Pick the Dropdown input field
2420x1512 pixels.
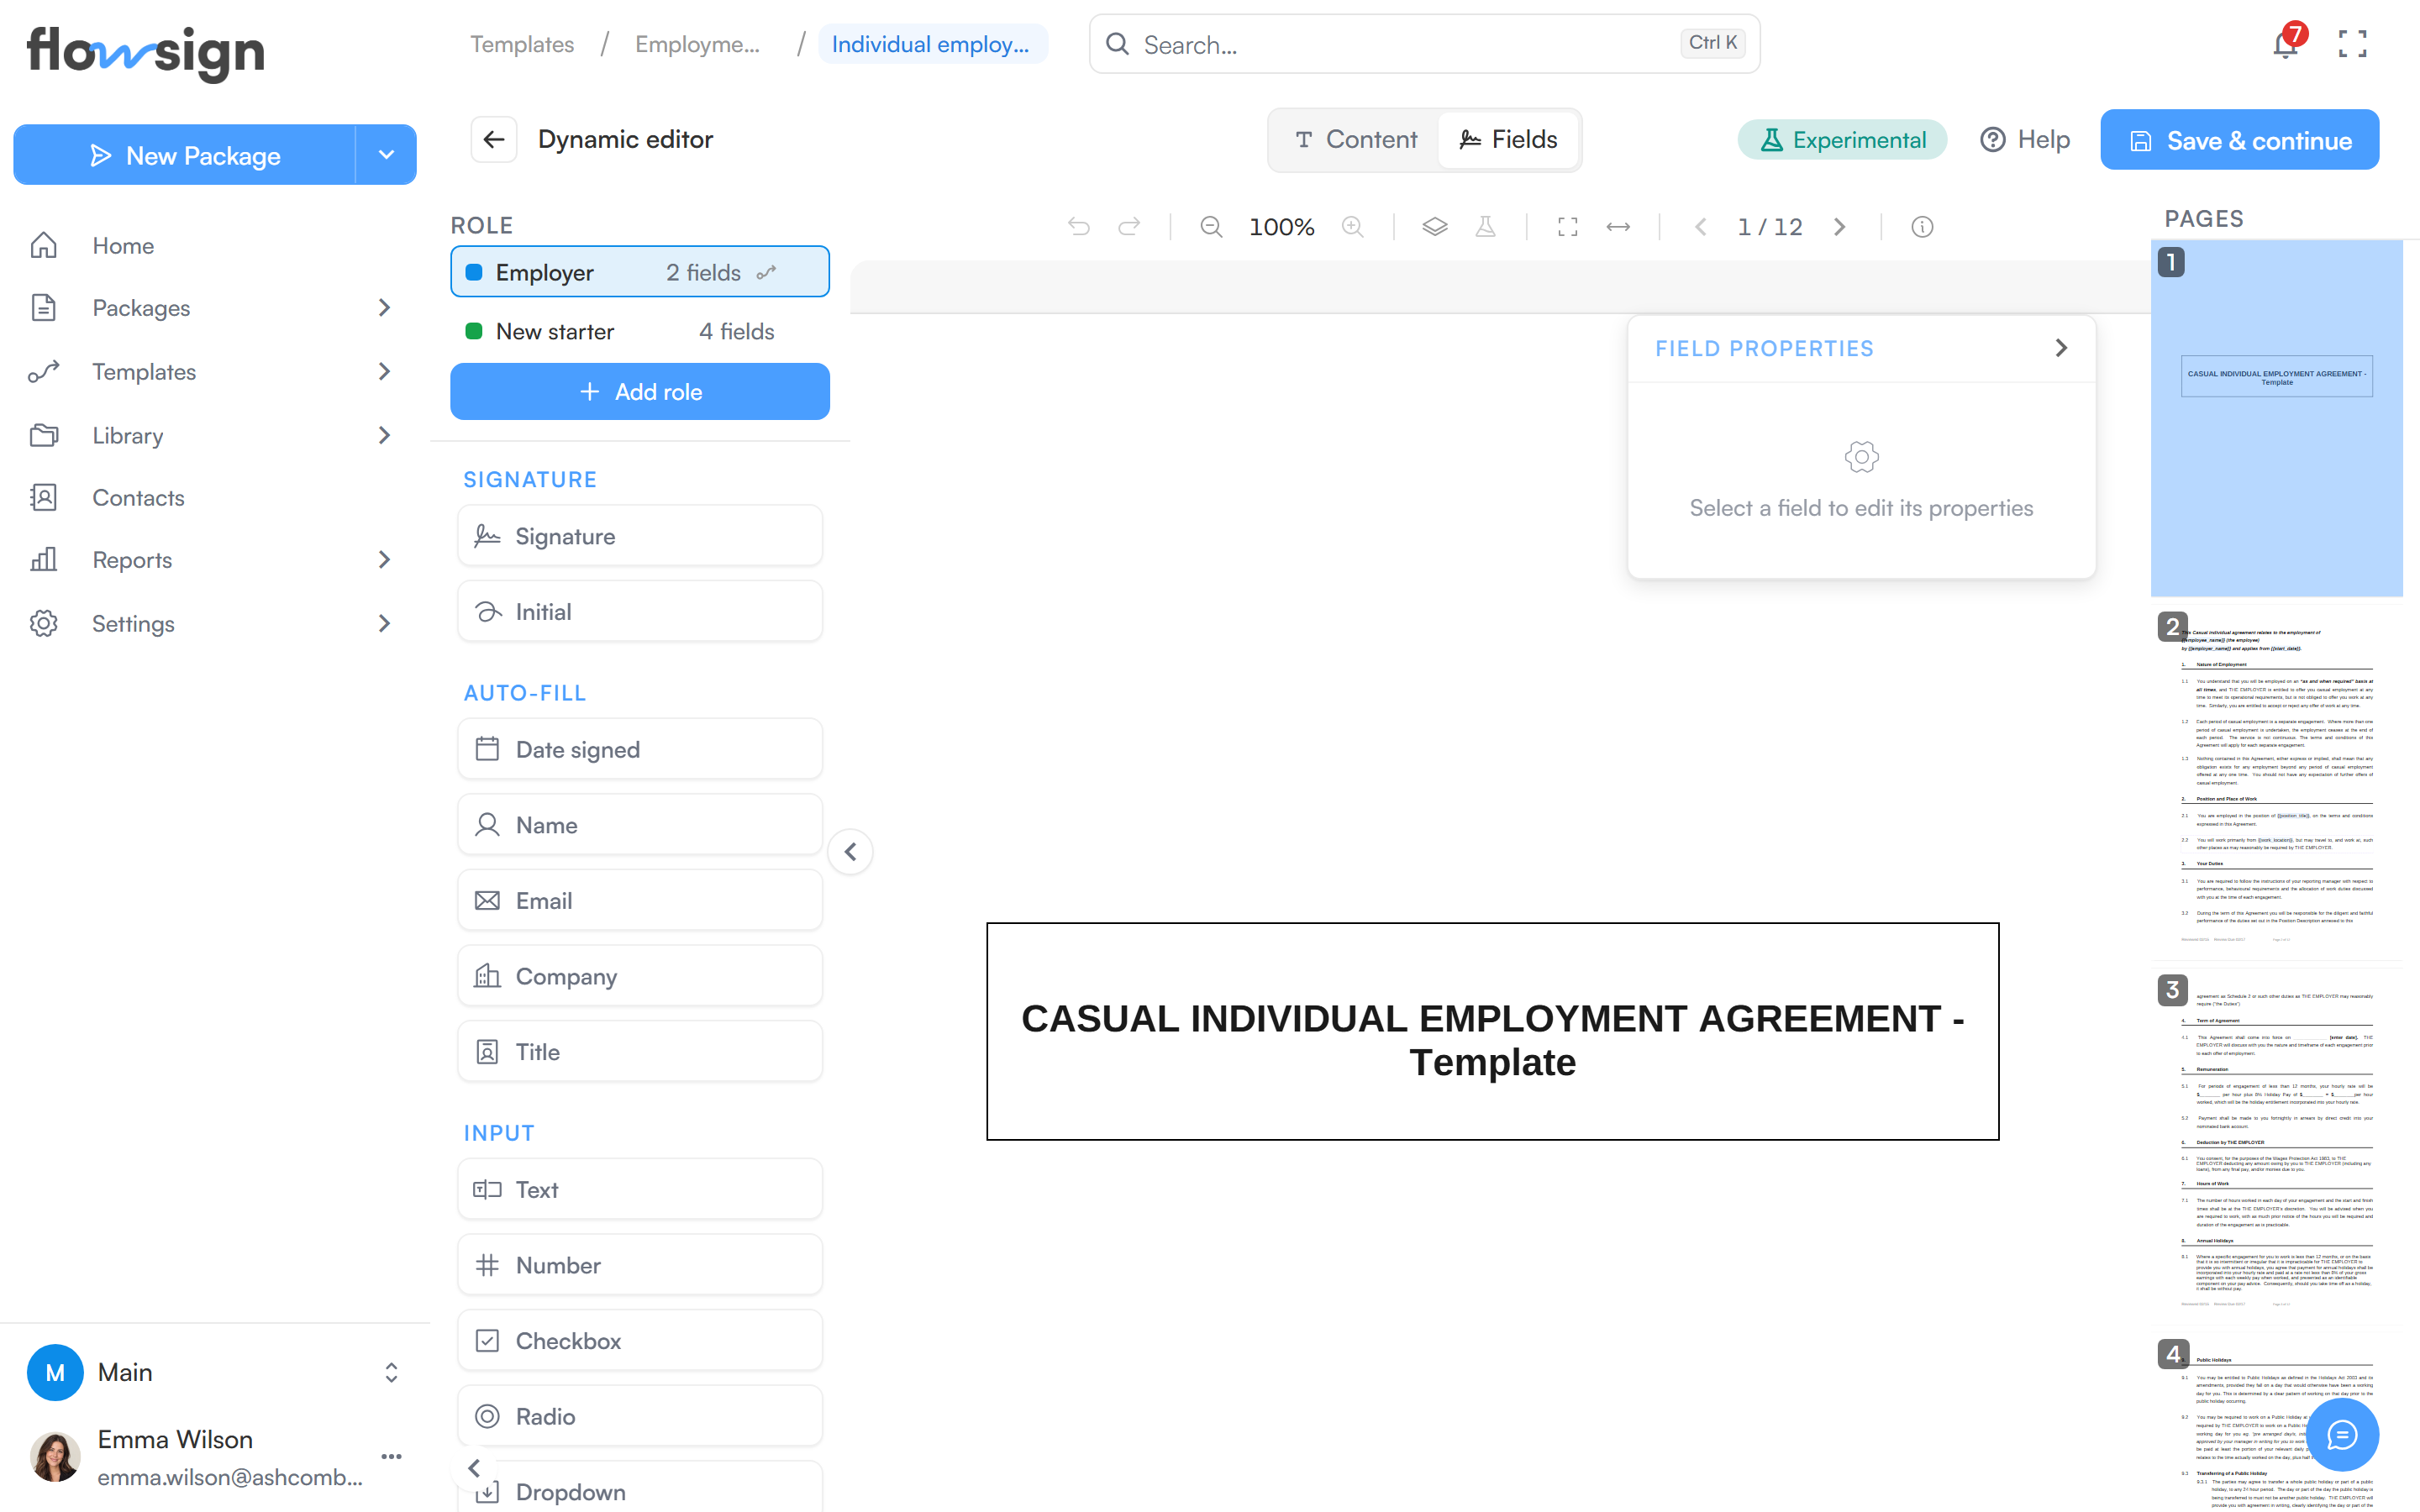[640, 1488]
